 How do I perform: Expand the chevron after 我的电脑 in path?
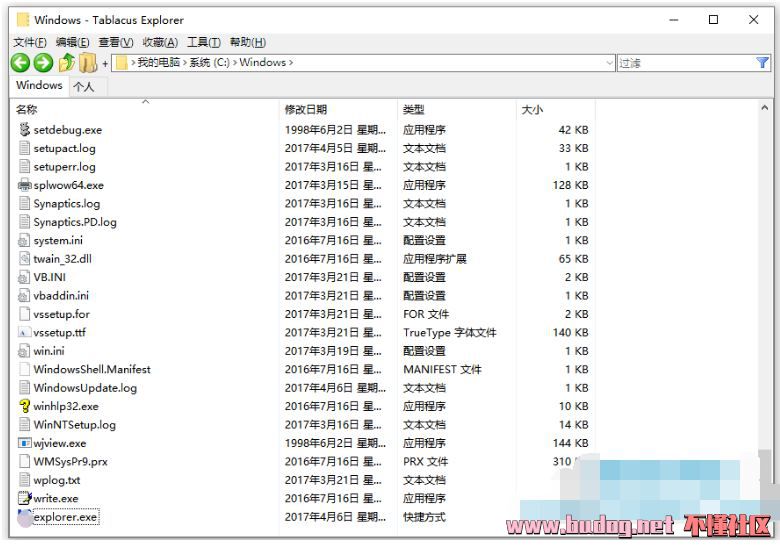185,63
